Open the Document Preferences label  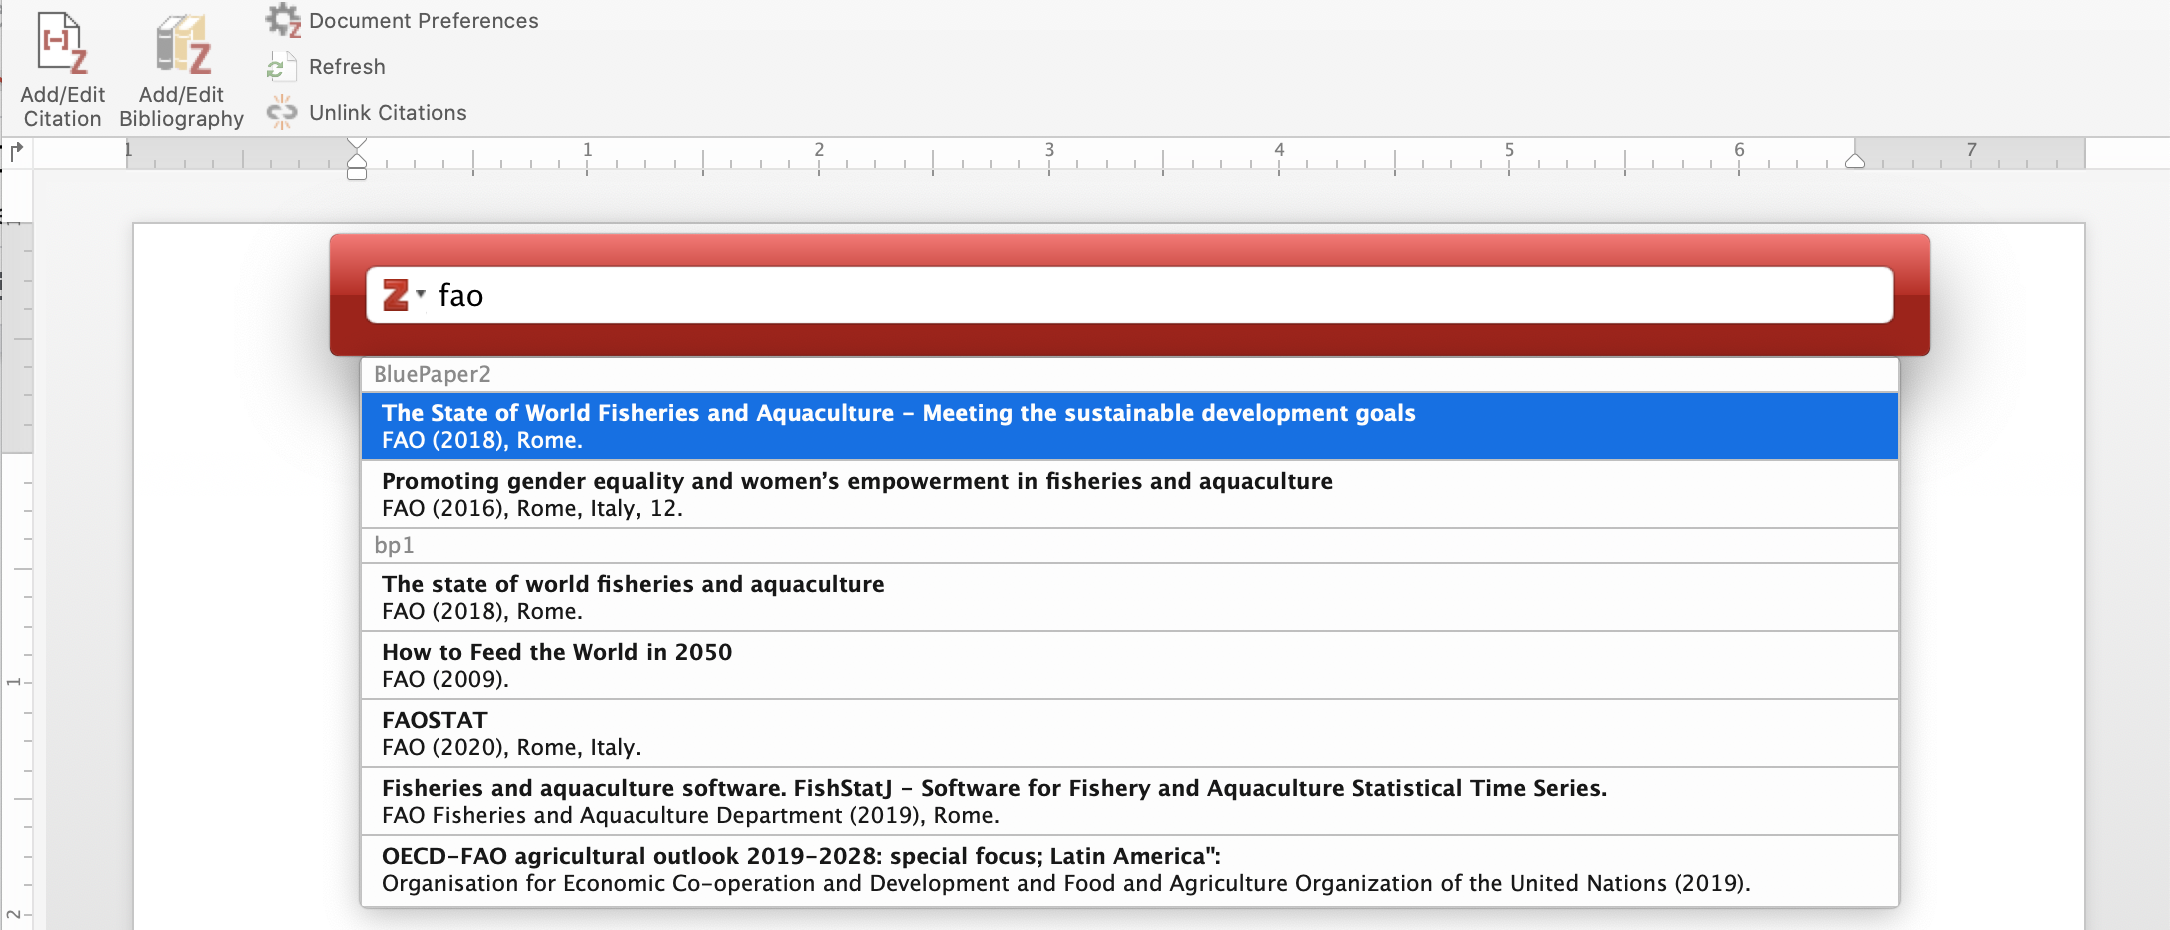click(x=424, y=21)
